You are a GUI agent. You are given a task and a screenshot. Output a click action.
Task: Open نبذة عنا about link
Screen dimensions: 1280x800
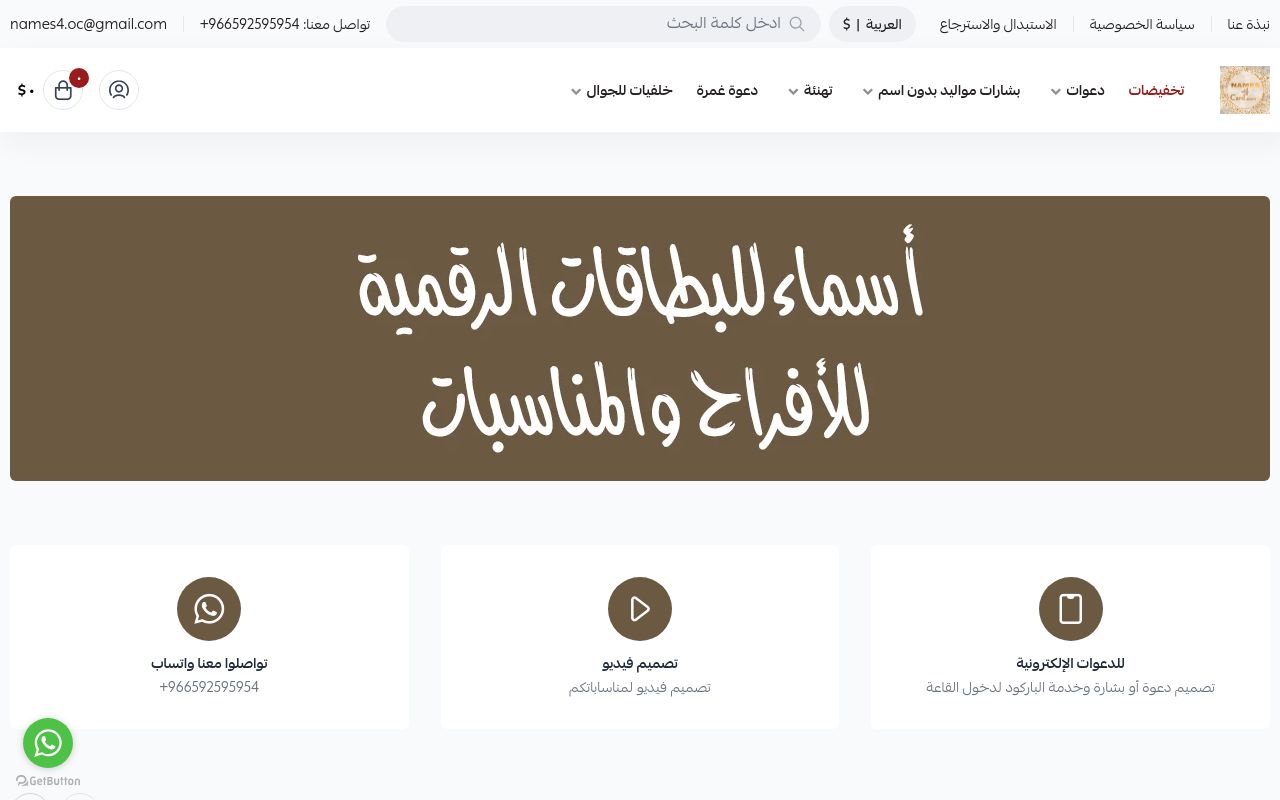1248,24
